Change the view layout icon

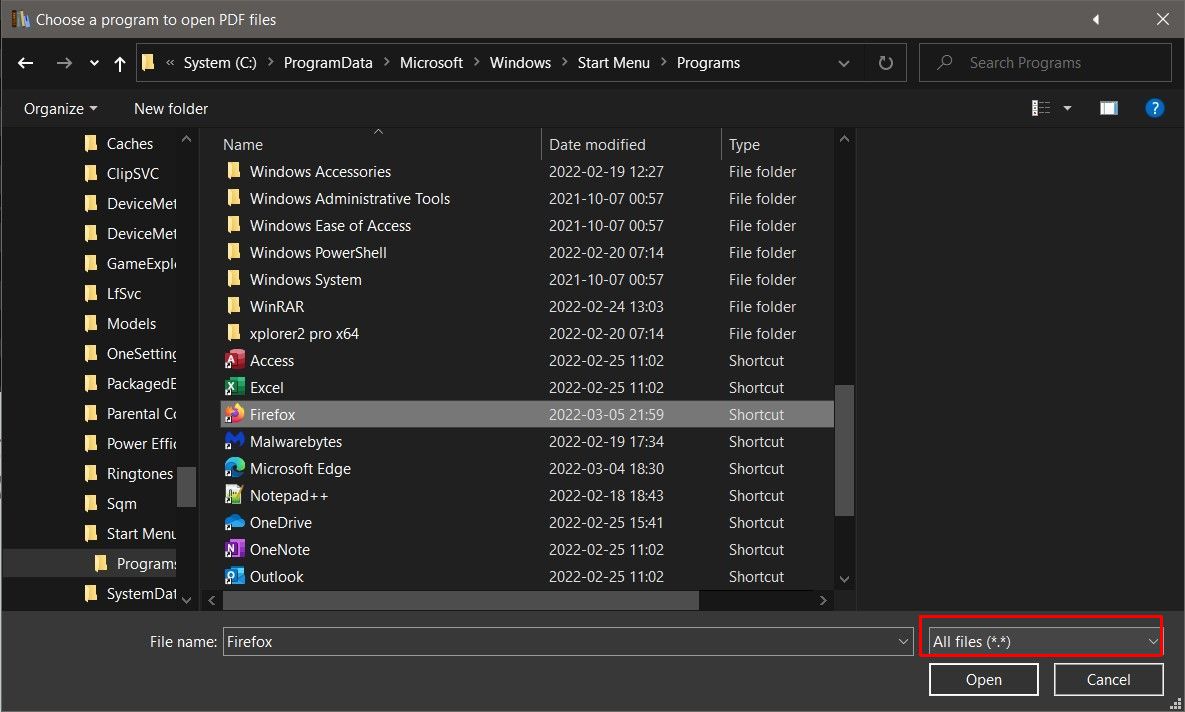(1041, 108)
